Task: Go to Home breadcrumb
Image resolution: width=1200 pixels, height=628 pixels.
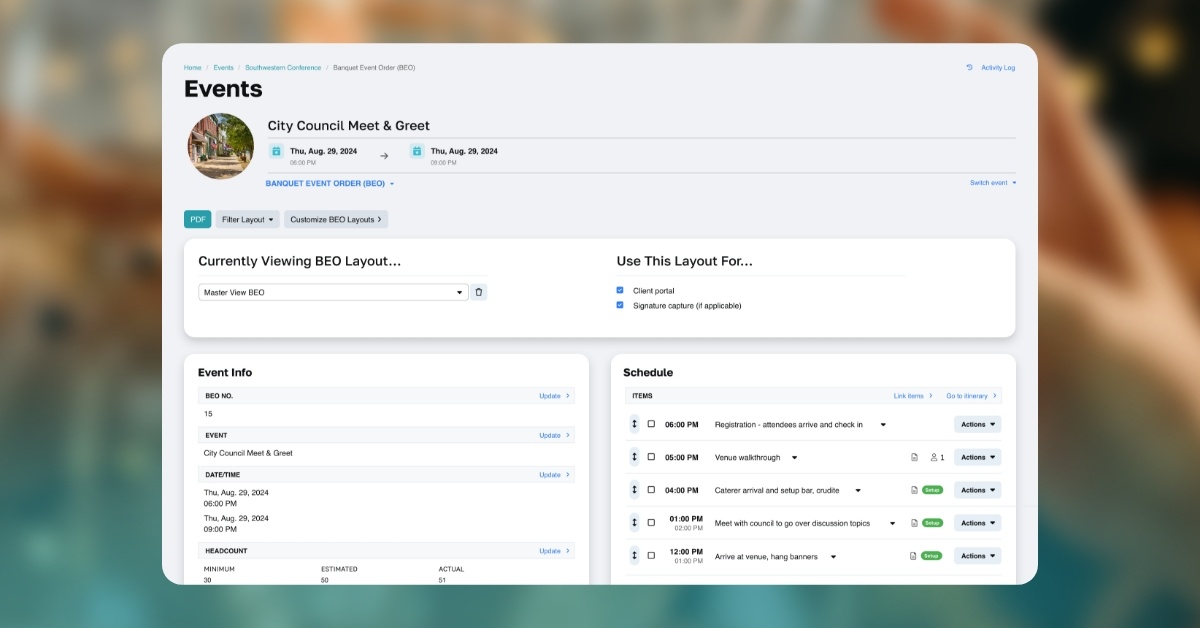Action: [x=192, y=68]
